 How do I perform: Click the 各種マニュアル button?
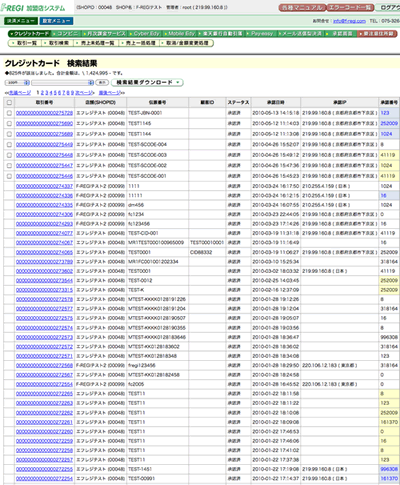tap(302, 7)
